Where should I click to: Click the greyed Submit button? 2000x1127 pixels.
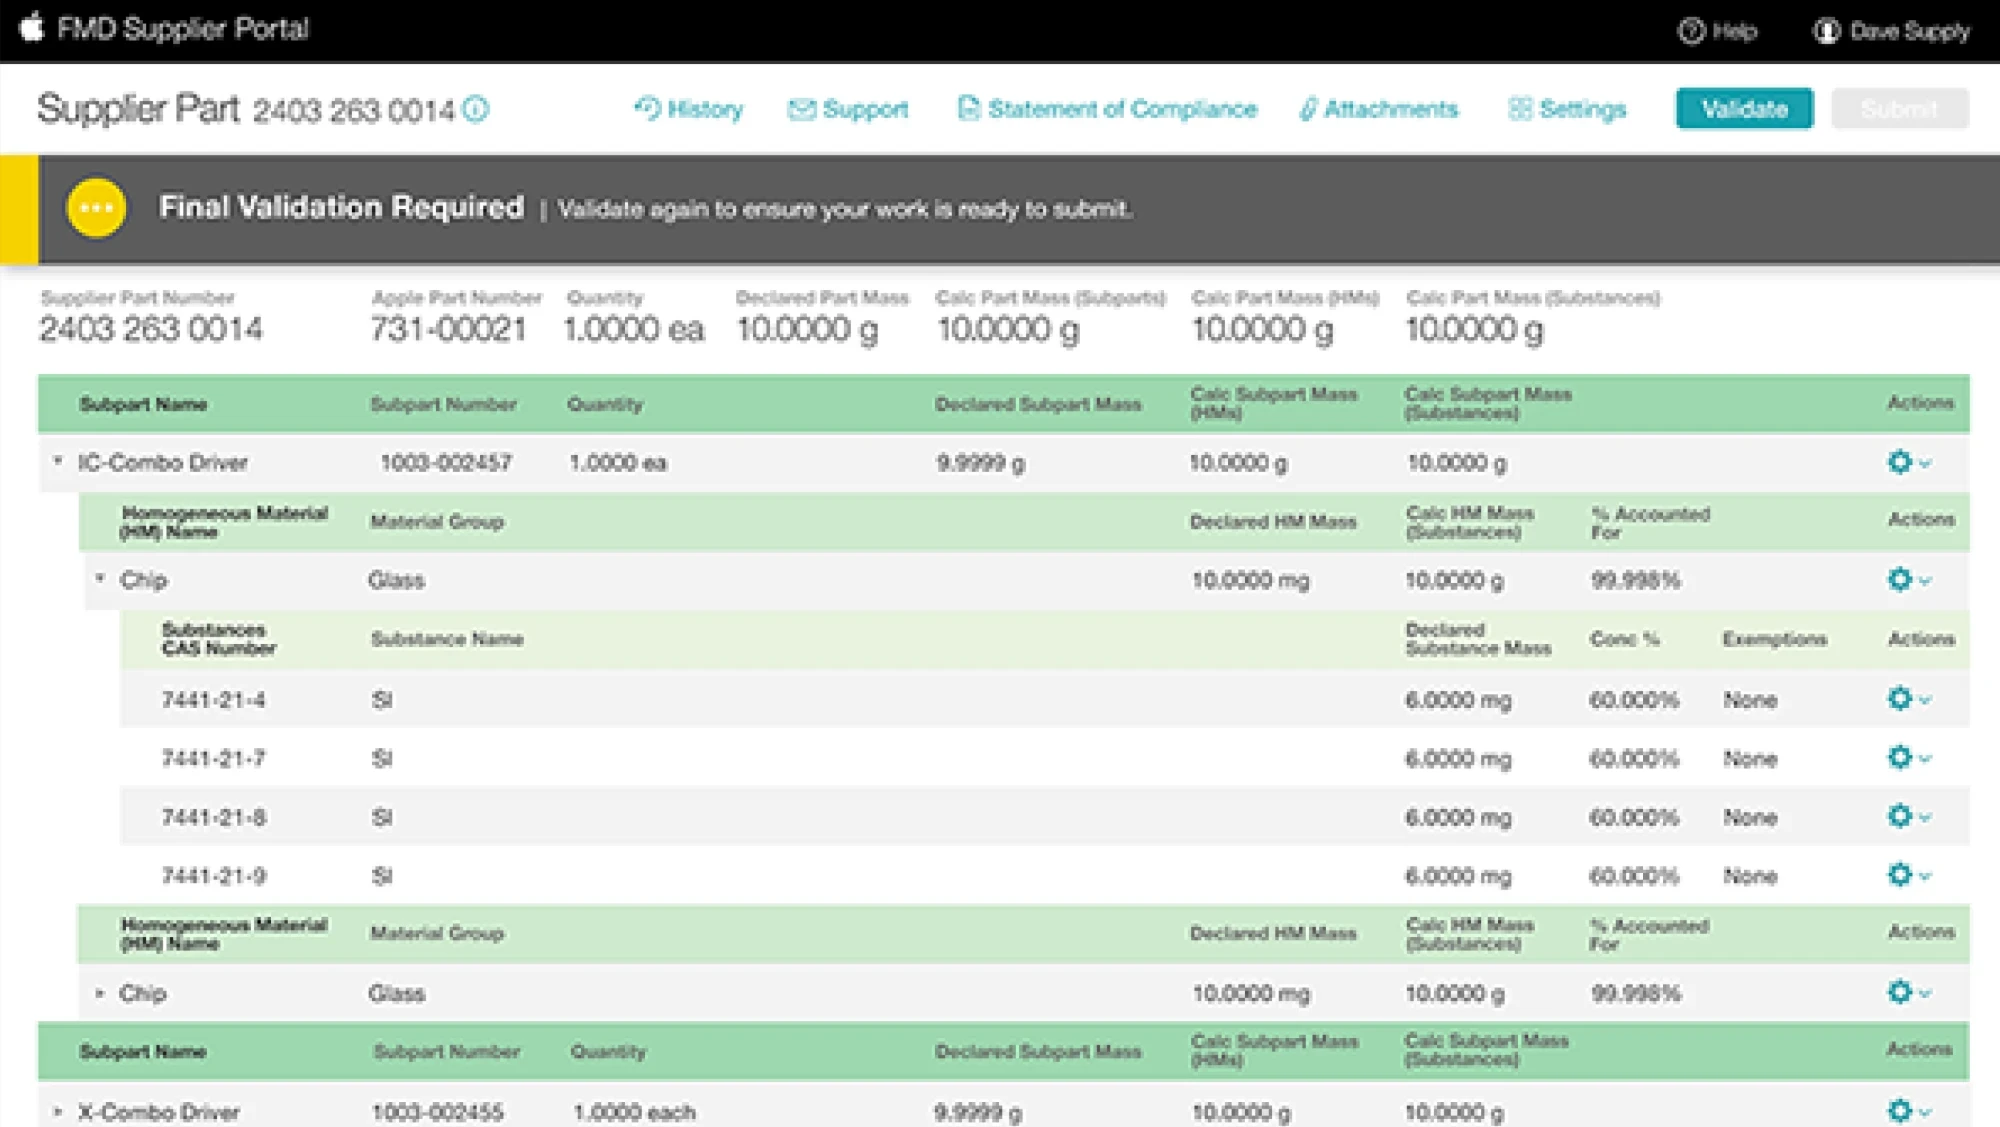[1900, 109]
